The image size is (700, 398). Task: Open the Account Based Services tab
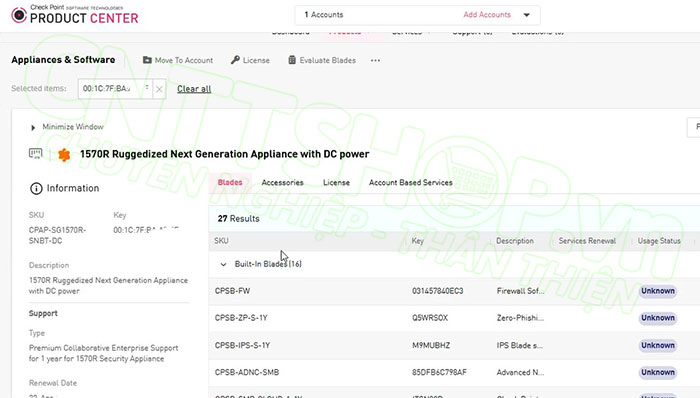[411, 182]
